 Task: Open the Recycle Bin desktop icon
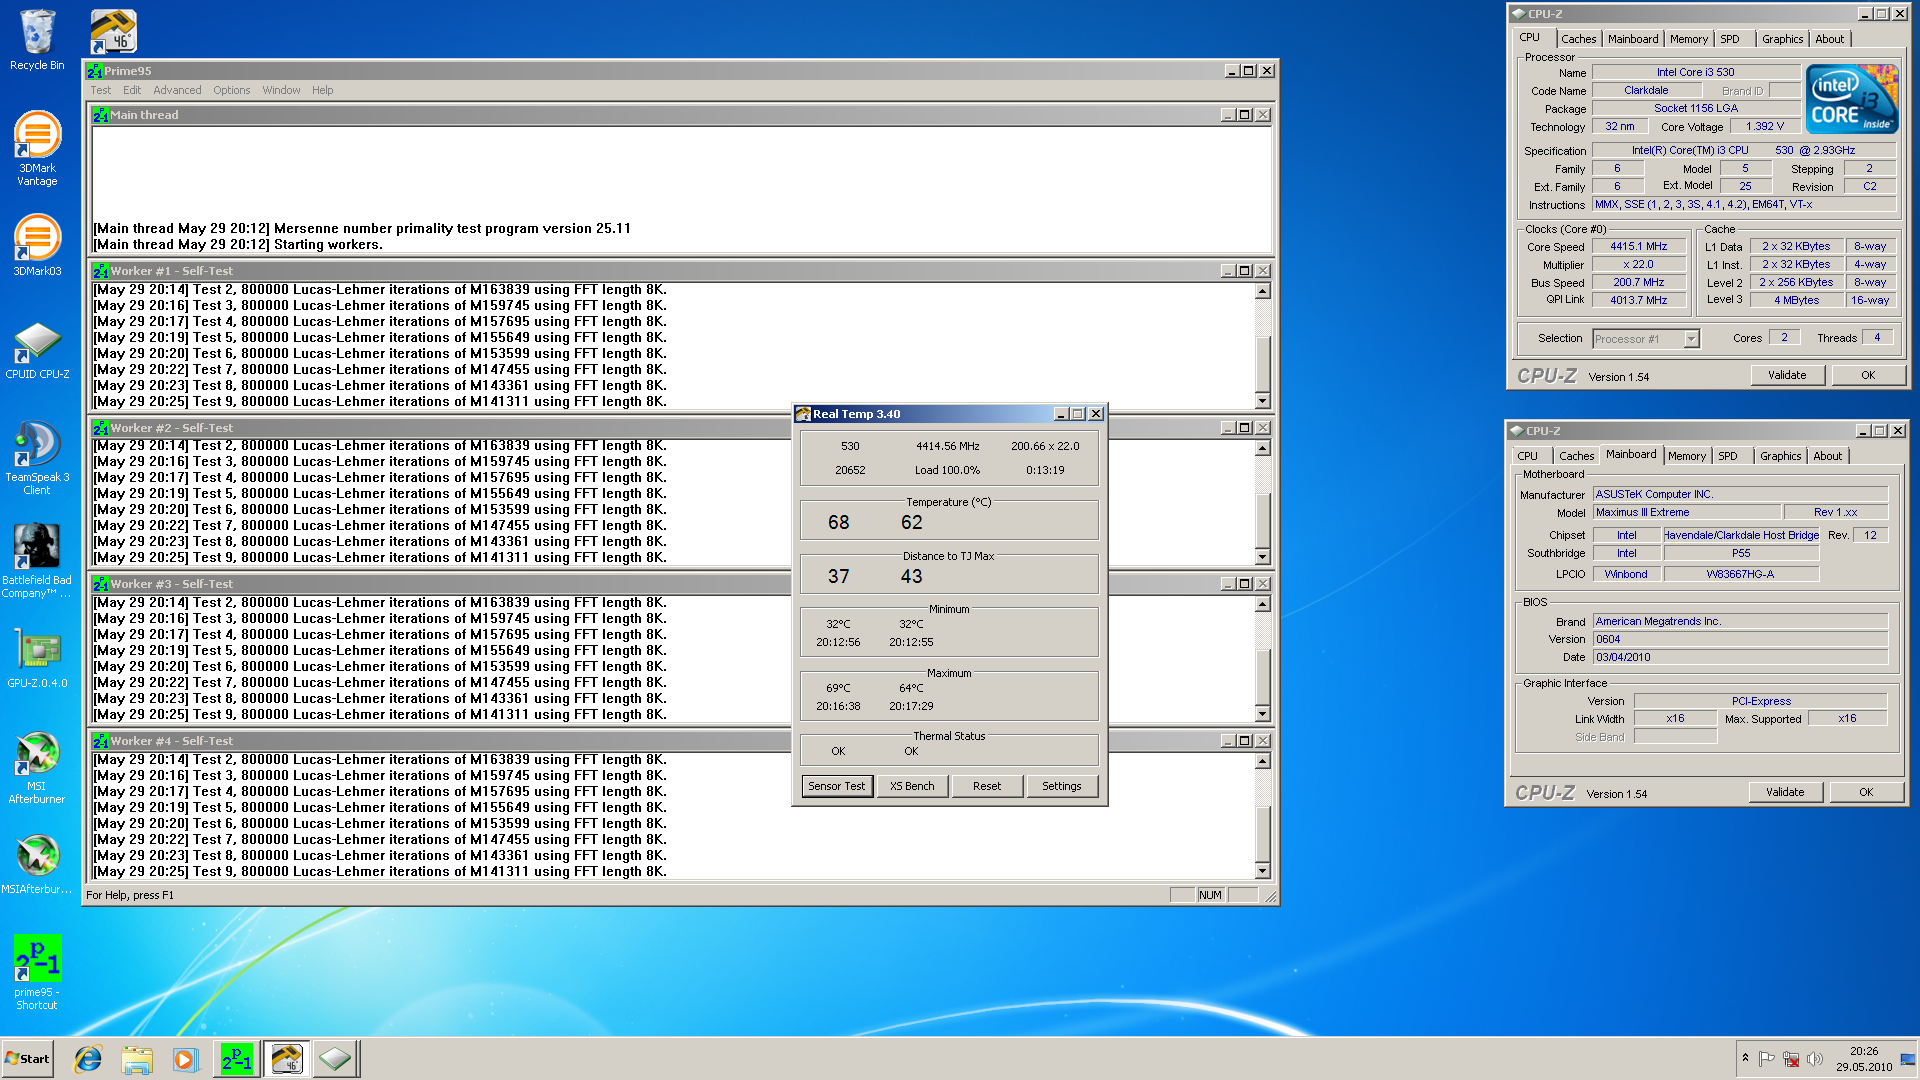(37, 40)
